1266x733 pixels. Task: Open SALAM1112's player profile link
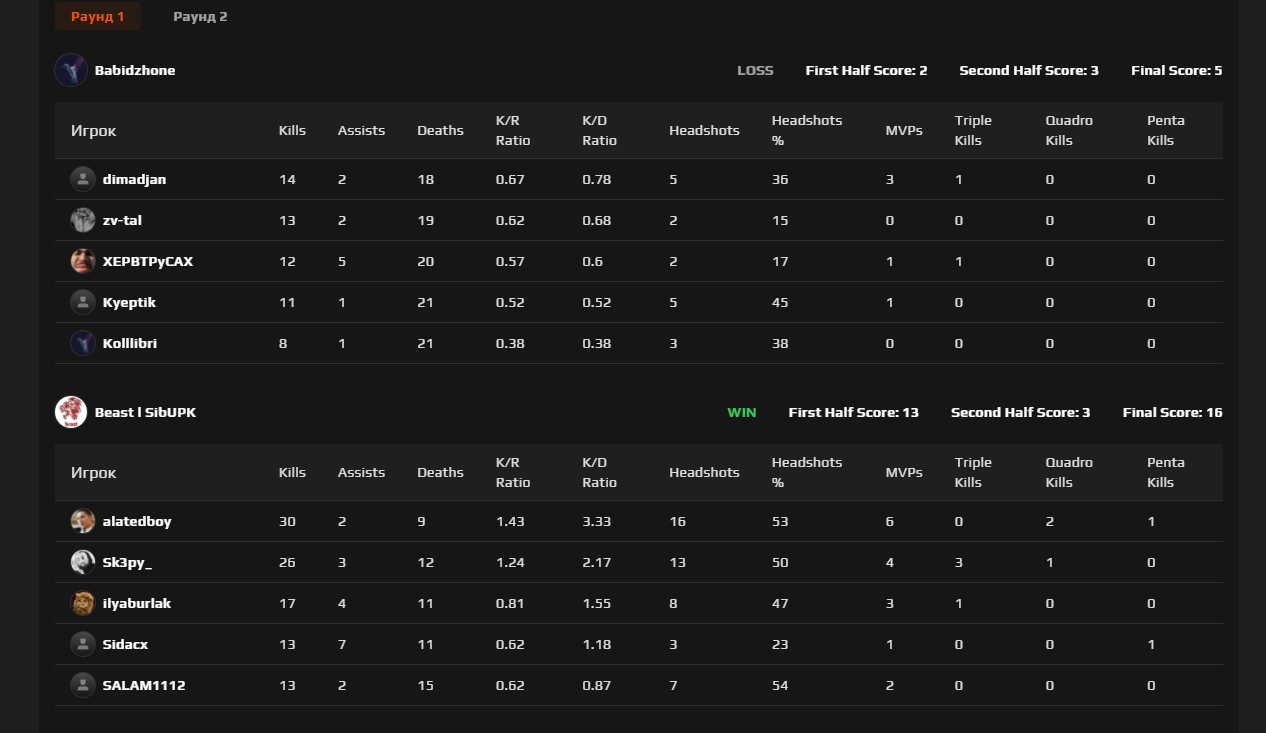pos(144,686)
